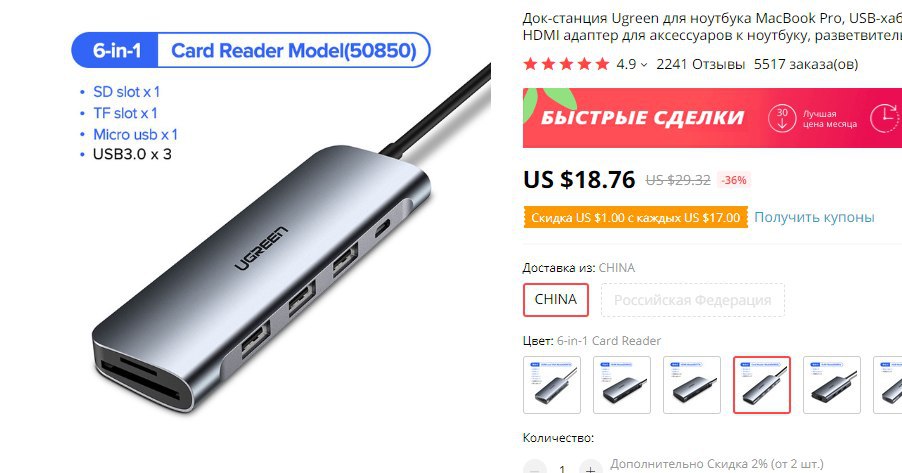
Task: Click Получить купоны link
Action: (814, 217)
